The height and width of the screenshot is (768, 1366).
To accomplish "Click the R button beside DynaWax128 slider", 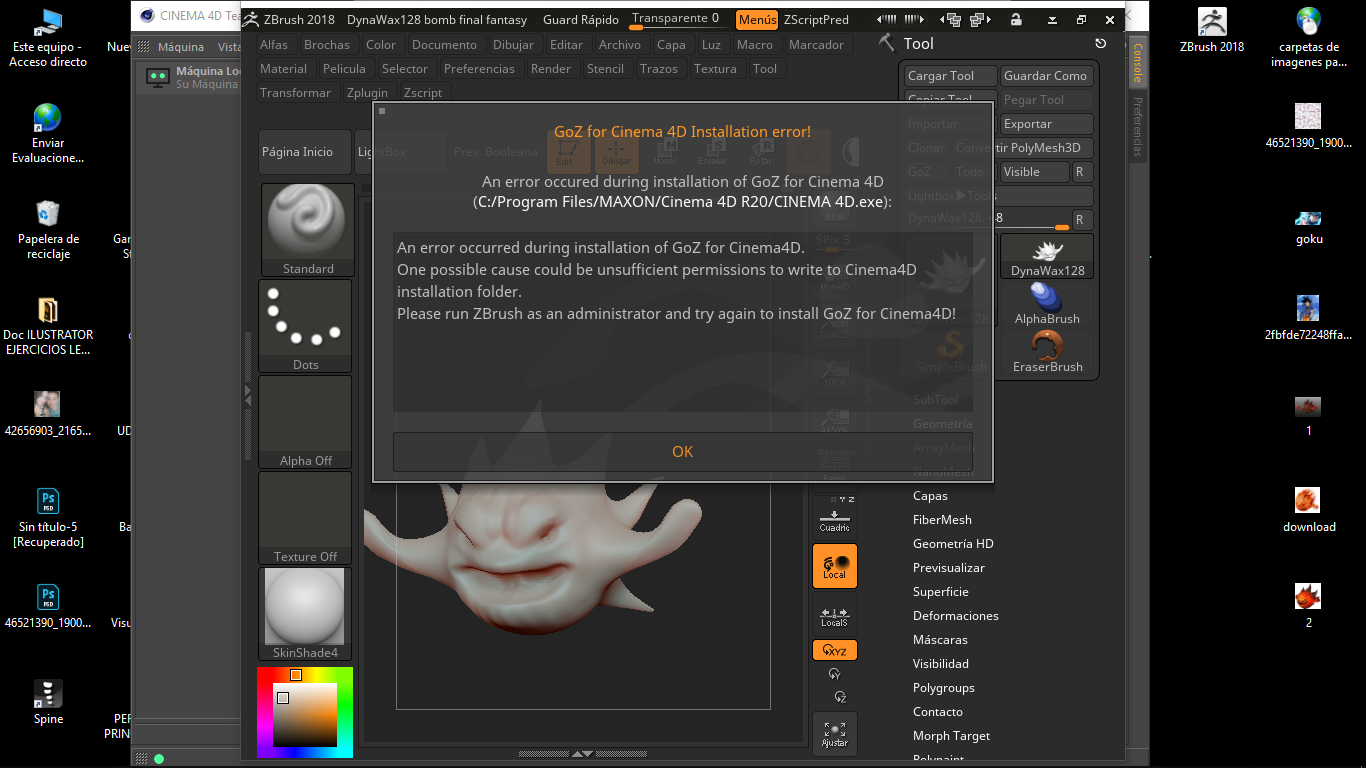I will point(1081,220).
